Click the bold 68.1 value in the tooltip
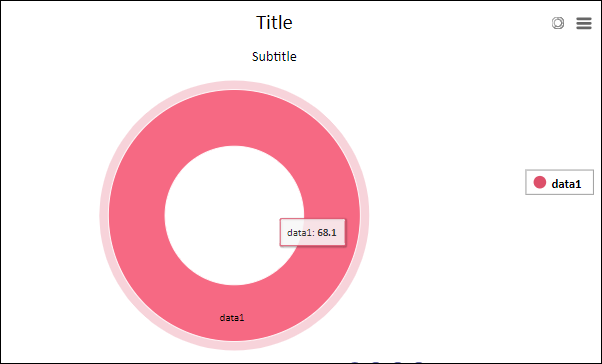The width and height of the screenshot is (602, 364). click(x=327, y=232)
